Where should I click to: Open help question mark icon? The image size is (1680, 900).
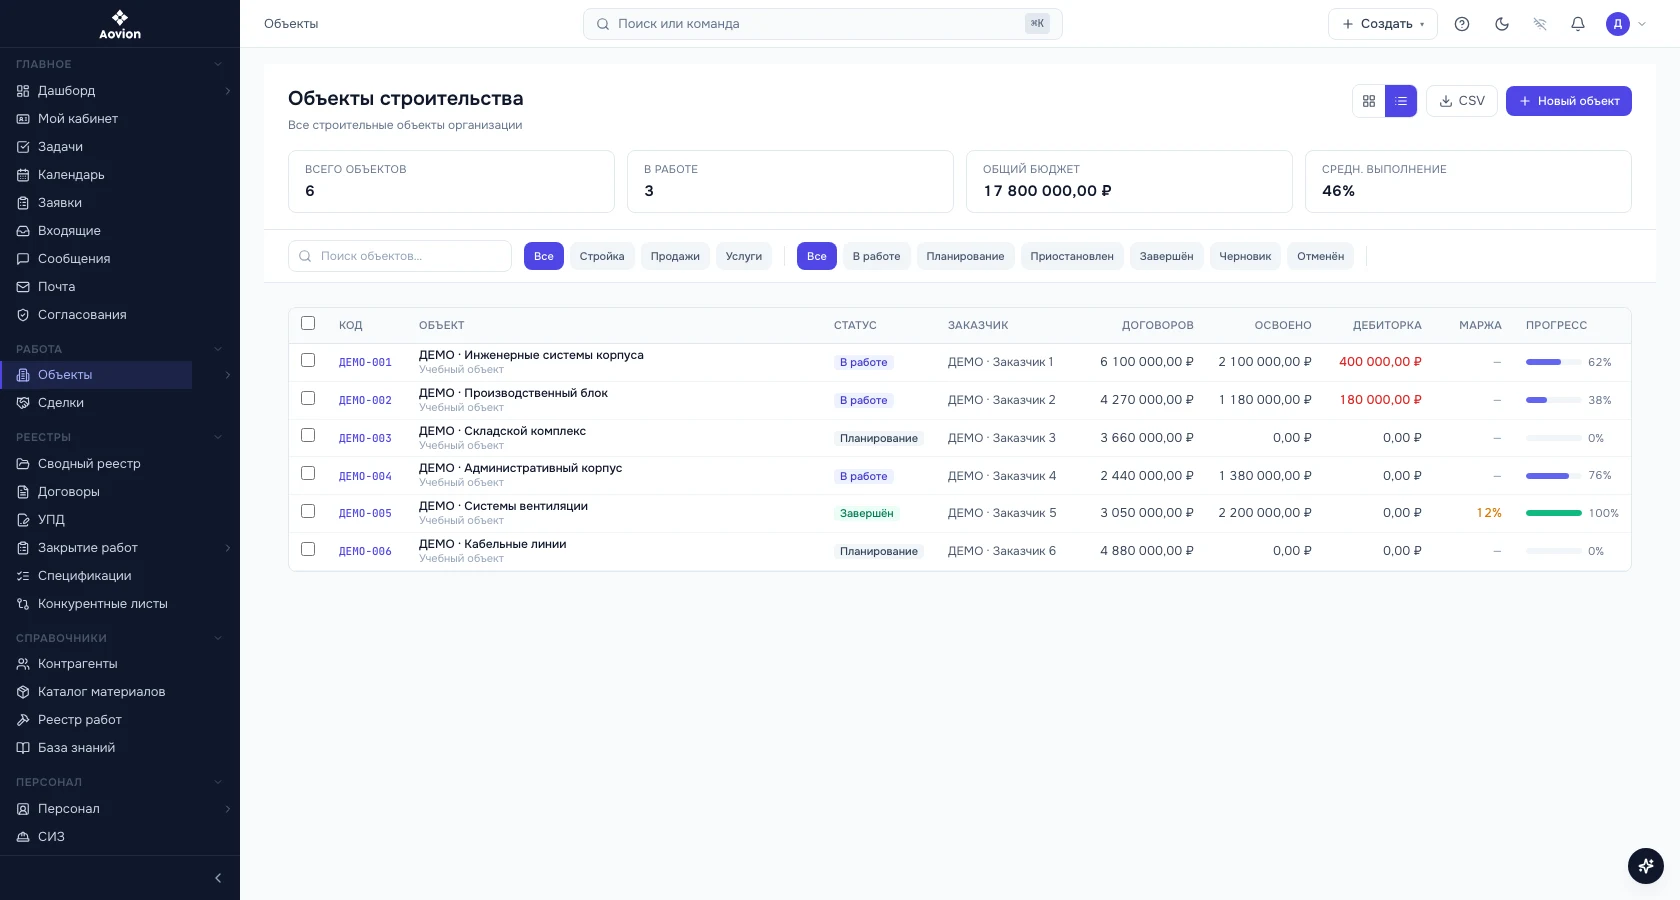coord(1461,24)
